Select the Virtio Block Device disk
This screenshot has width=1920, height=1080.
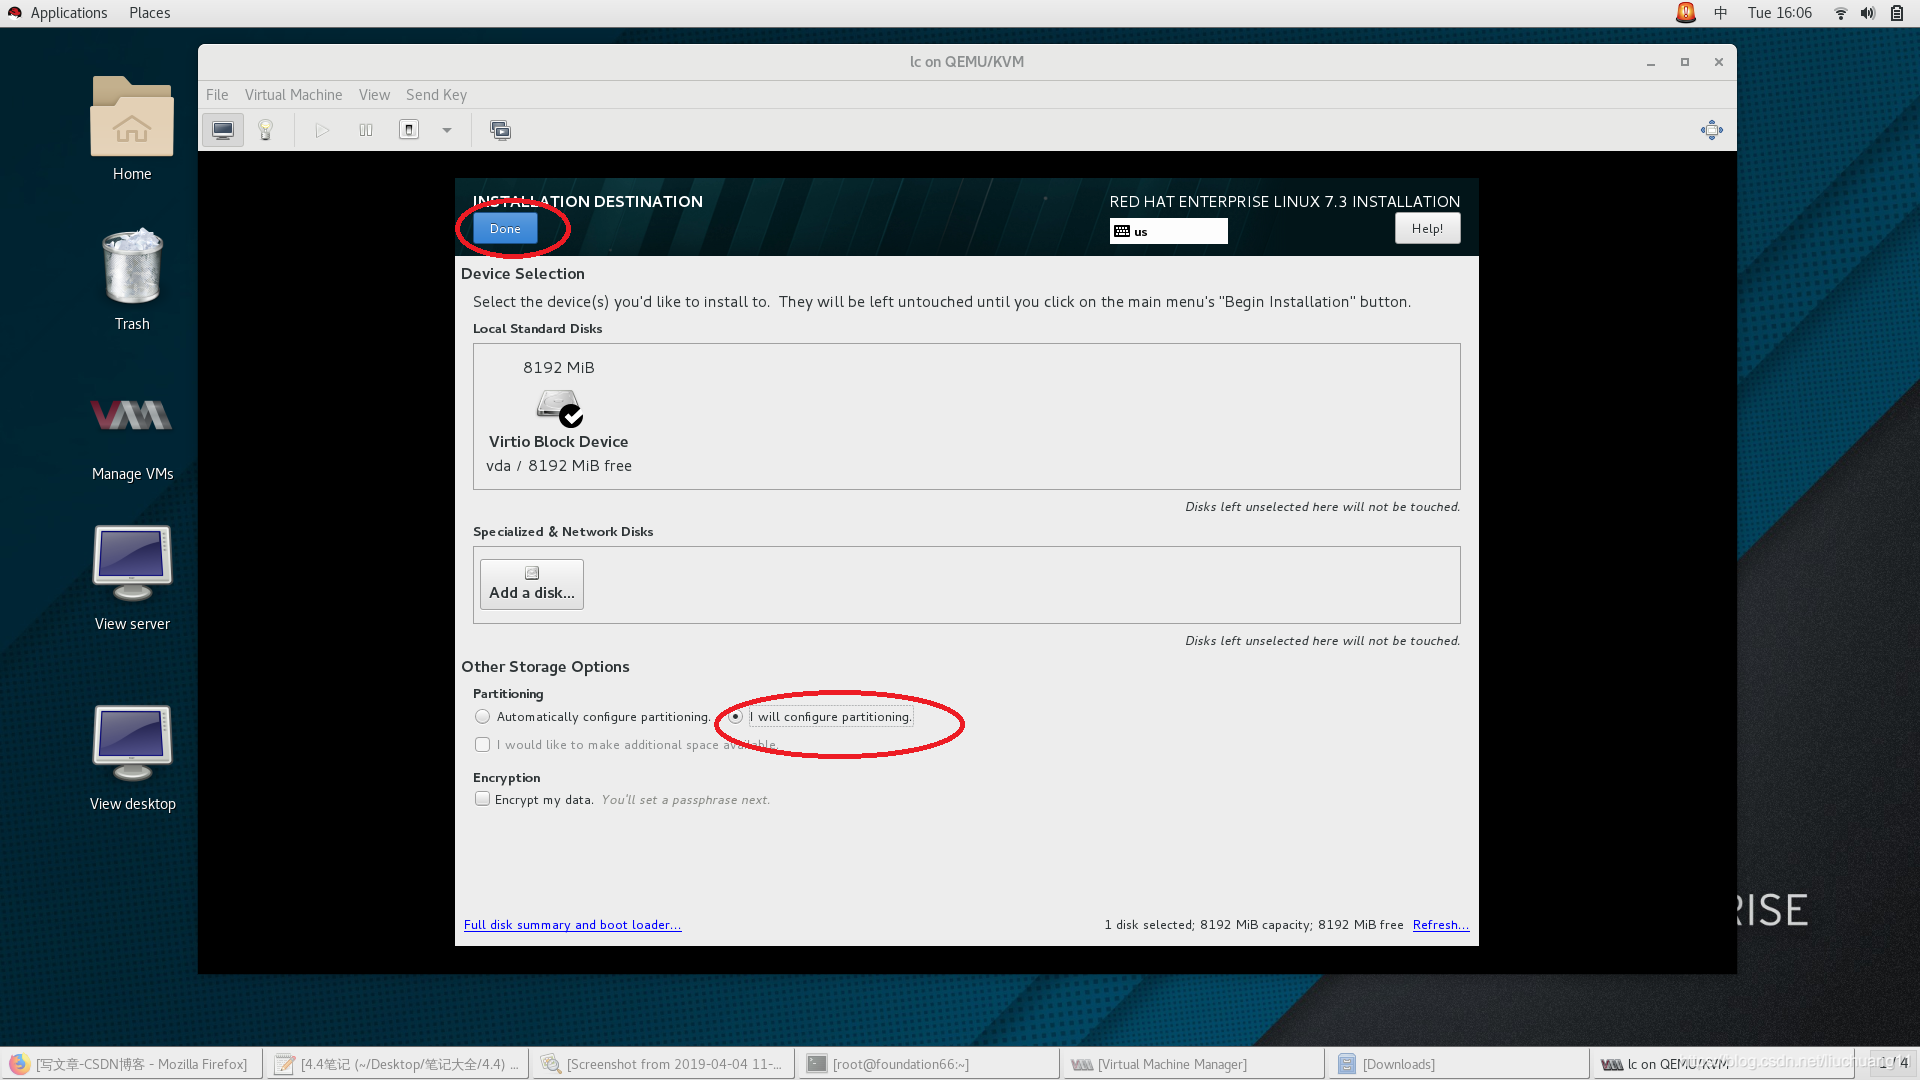(559, 417)
